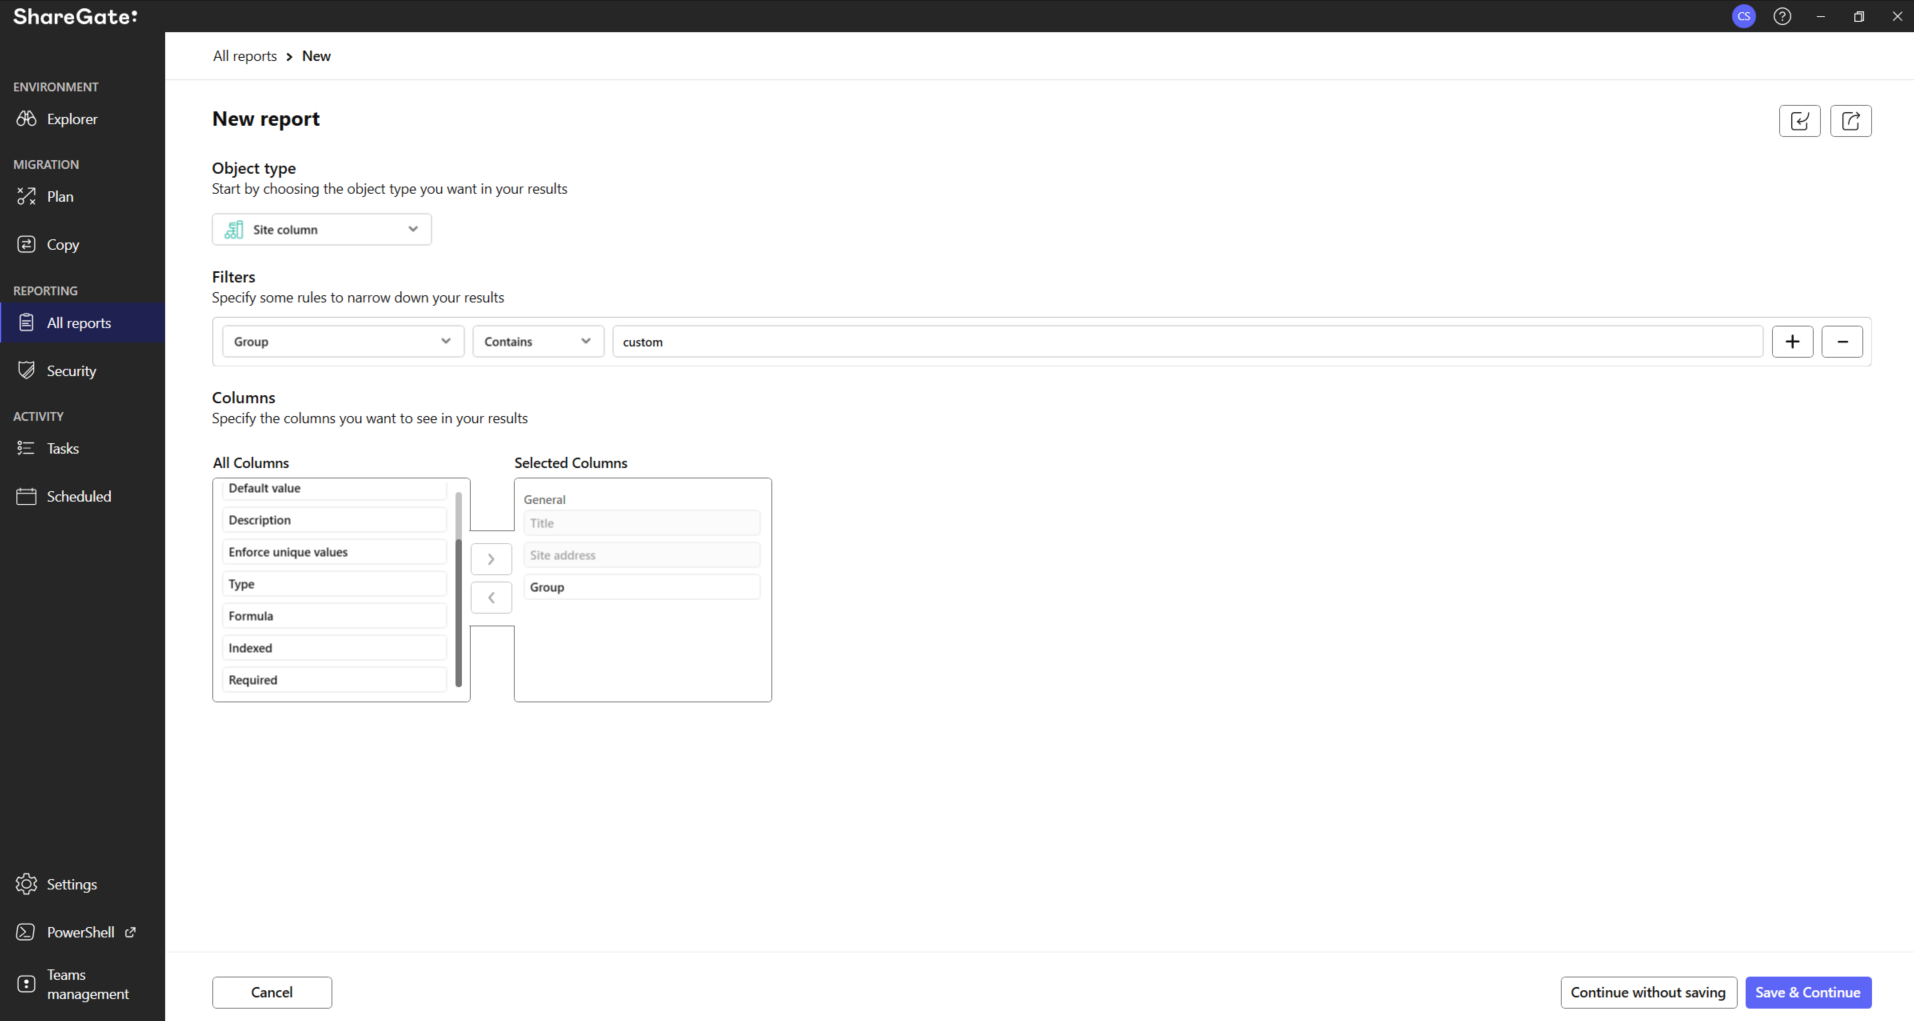Click the Plan migration icon
The width and height of the screenshot is (1914, 1021).
[x=26, y=197]
